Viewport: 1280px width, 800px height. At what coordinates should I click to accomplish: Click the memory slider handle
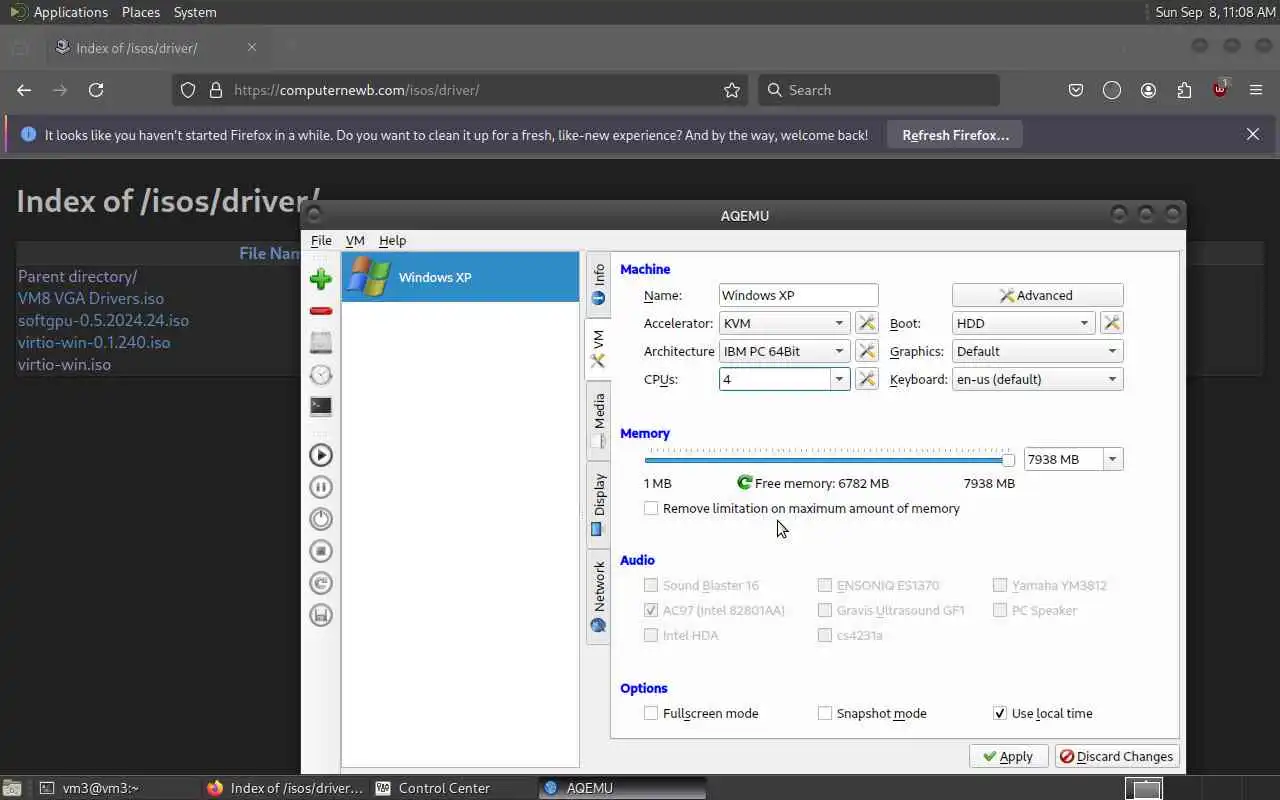(x=1008, y=459)
